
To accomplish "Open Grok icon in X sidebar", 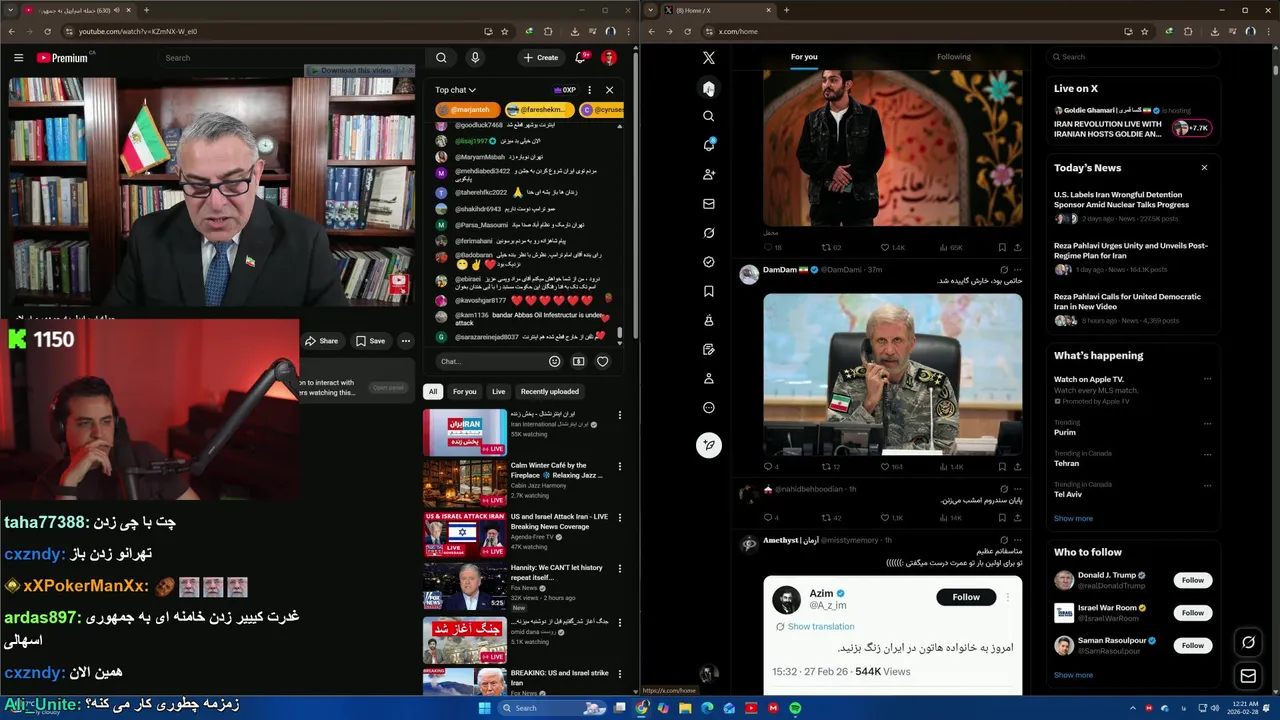I will (709, 233).
